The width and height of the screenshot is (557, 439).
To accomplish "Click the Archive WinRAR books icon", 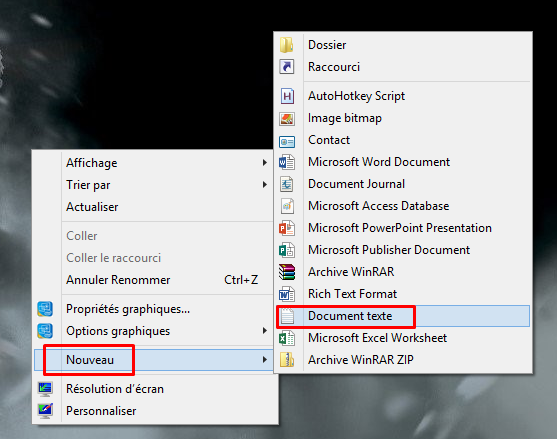I will pos(287,272).
